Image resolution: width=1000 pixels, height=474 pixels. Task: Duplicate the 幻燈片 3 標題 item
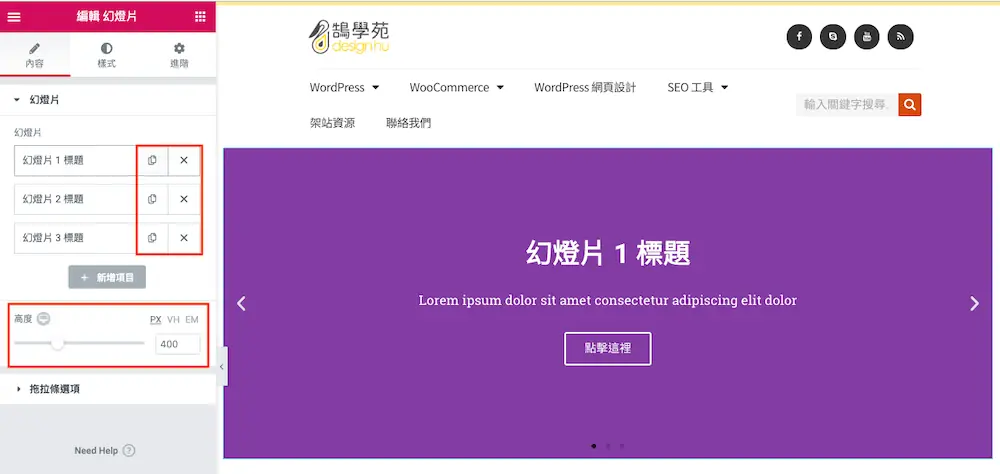click(x=152, y=238)
